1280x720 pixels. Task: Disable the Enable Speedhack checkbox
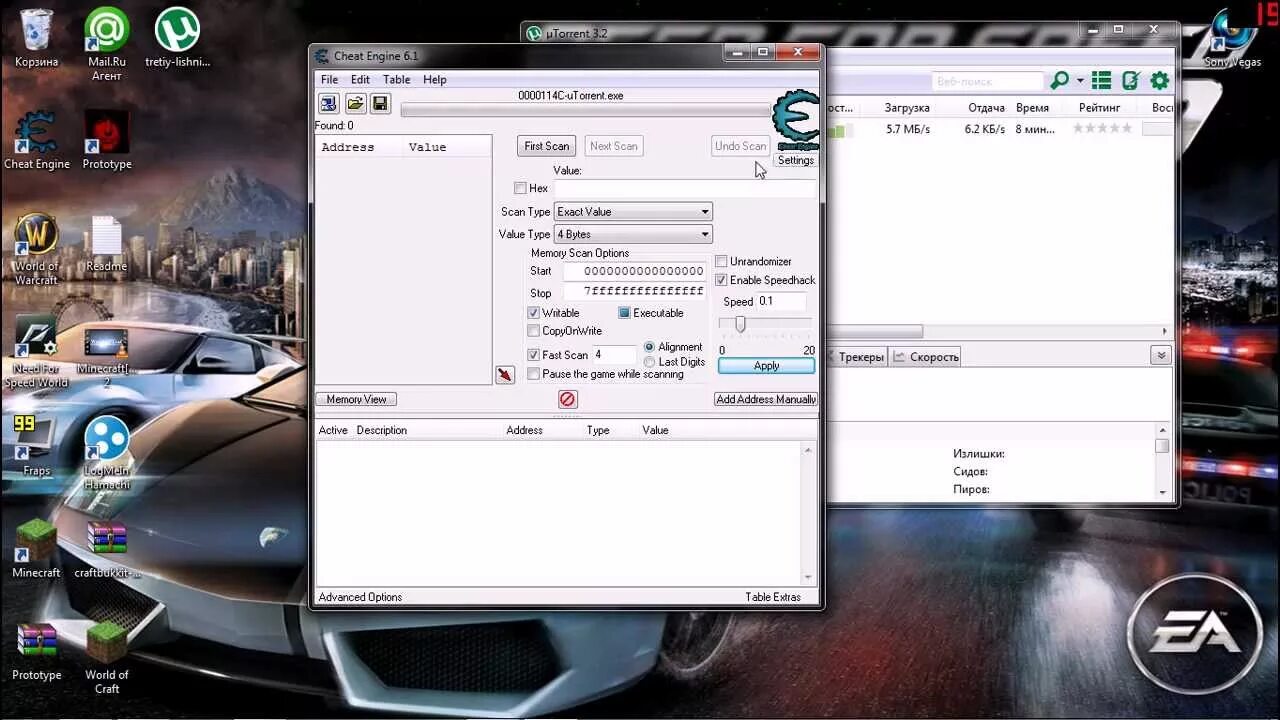pyautogui.click(x=721, y=280)
